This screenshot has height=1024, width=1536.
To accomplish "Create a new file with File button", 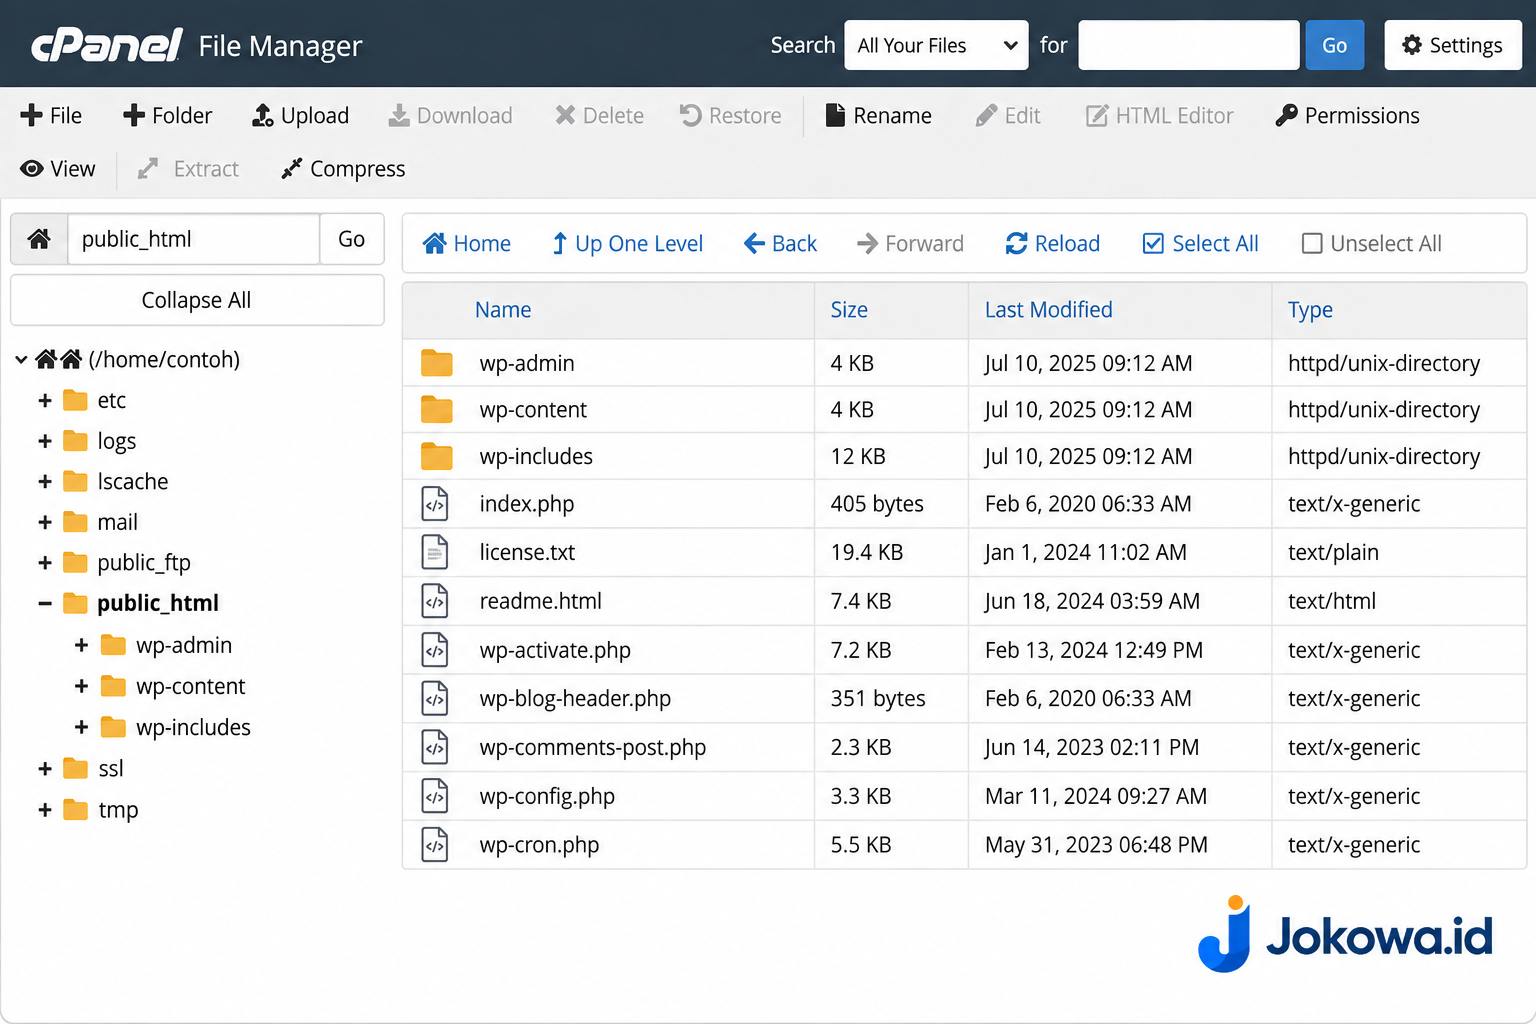I will (51, 115).
